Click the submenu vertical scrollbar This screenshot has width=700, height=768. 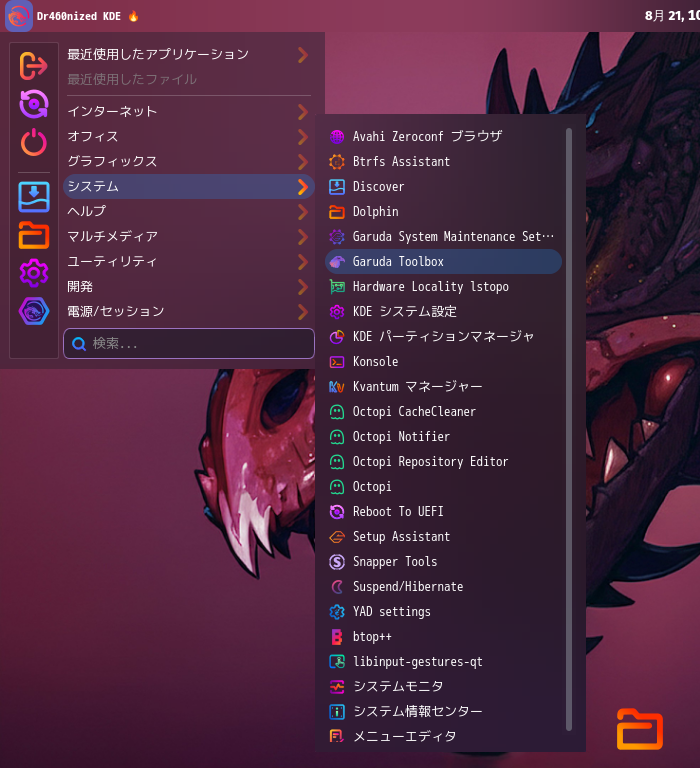(x=569, y=430)
